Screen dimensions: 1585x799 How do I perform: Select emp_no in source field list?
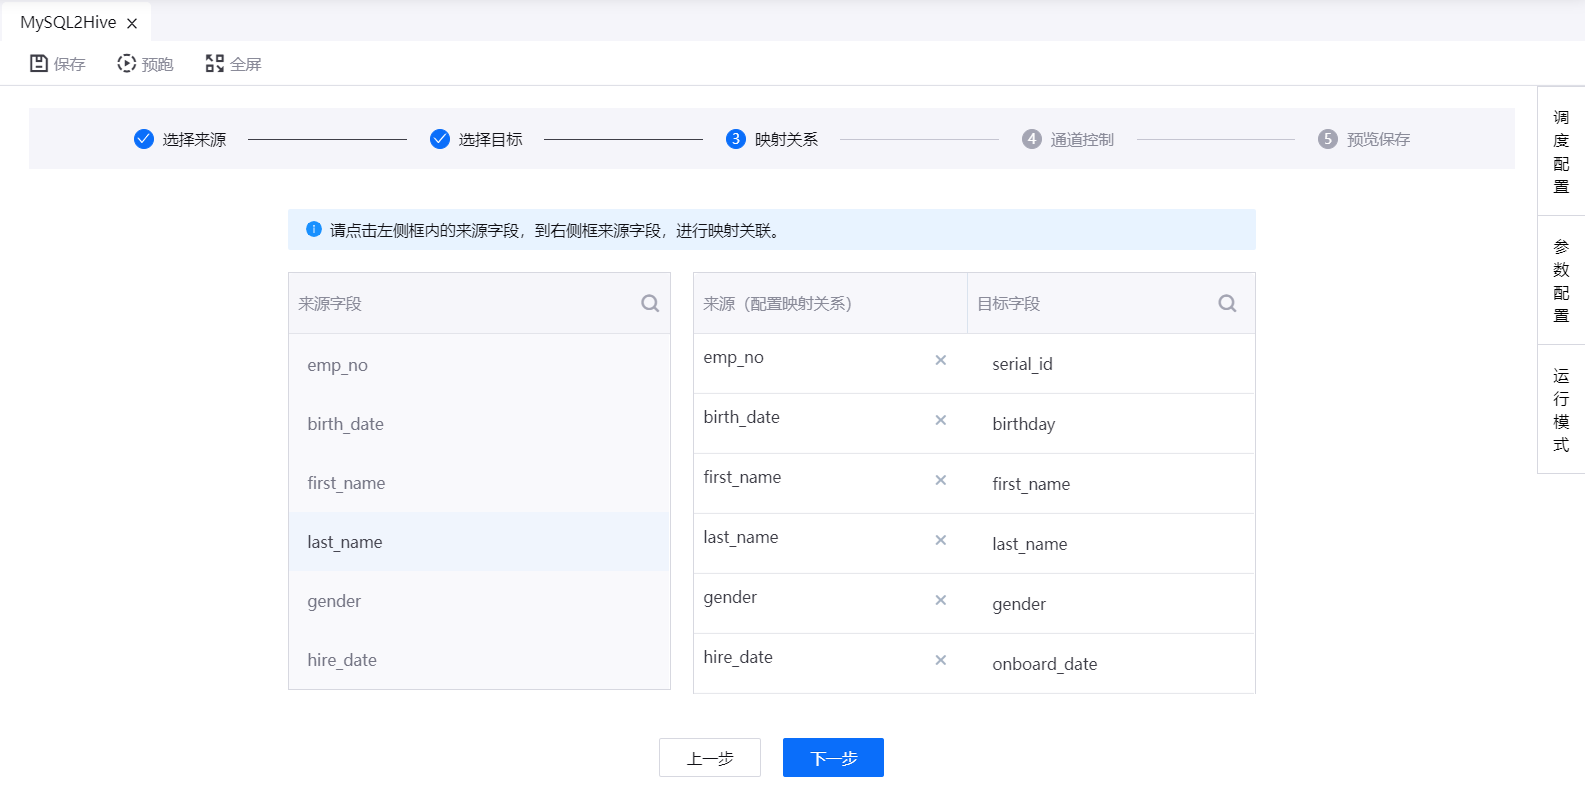479,365
